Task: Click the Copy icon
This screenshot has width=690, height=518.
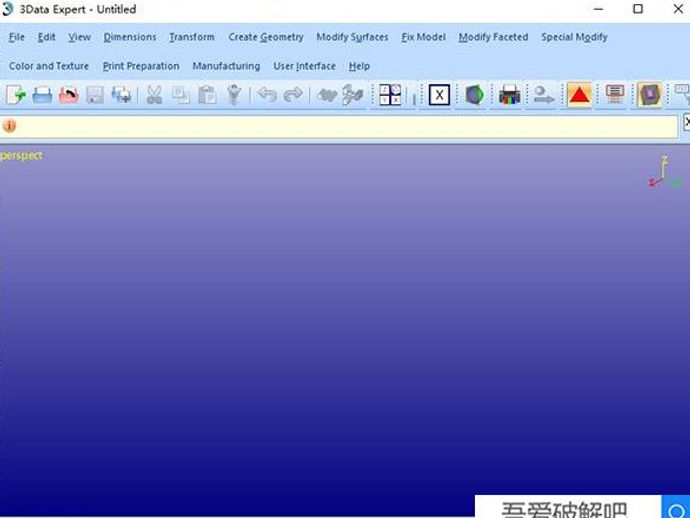Action: [181, 95]
